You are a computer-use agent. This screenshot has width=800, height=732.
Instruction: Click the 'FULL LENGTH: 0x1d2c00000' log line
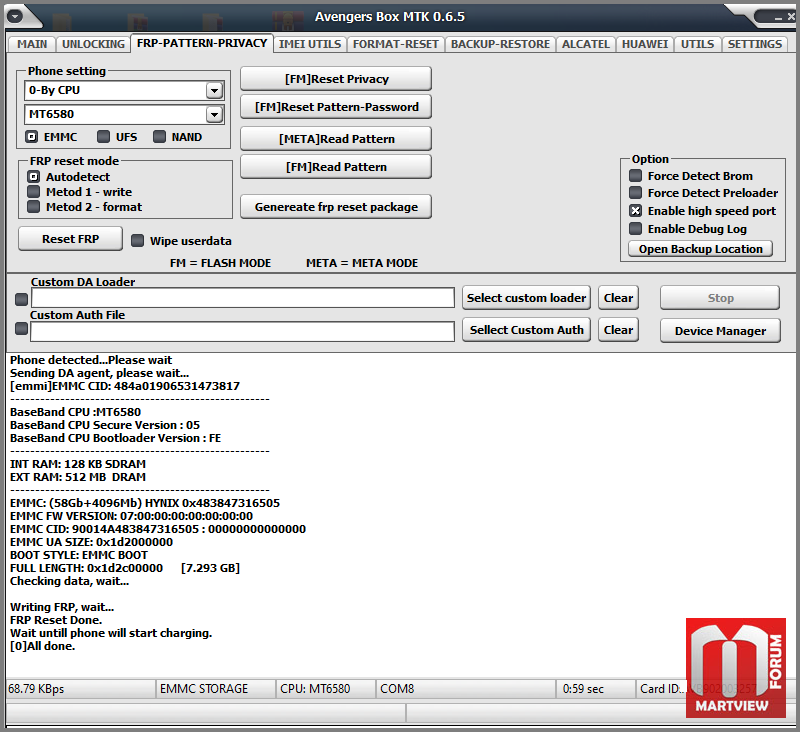pyautogui.click(x=124, y=568)
